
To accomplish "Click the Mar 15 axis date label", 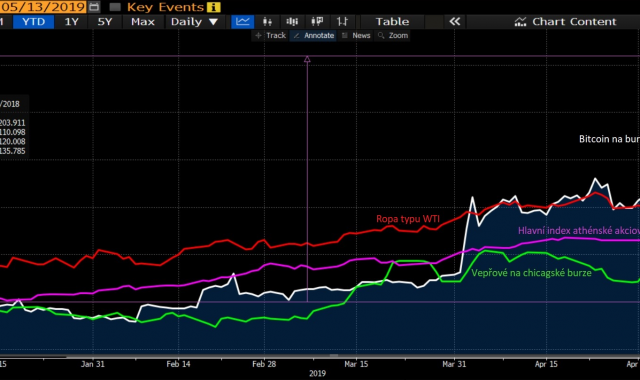I will tap(356, 364).
